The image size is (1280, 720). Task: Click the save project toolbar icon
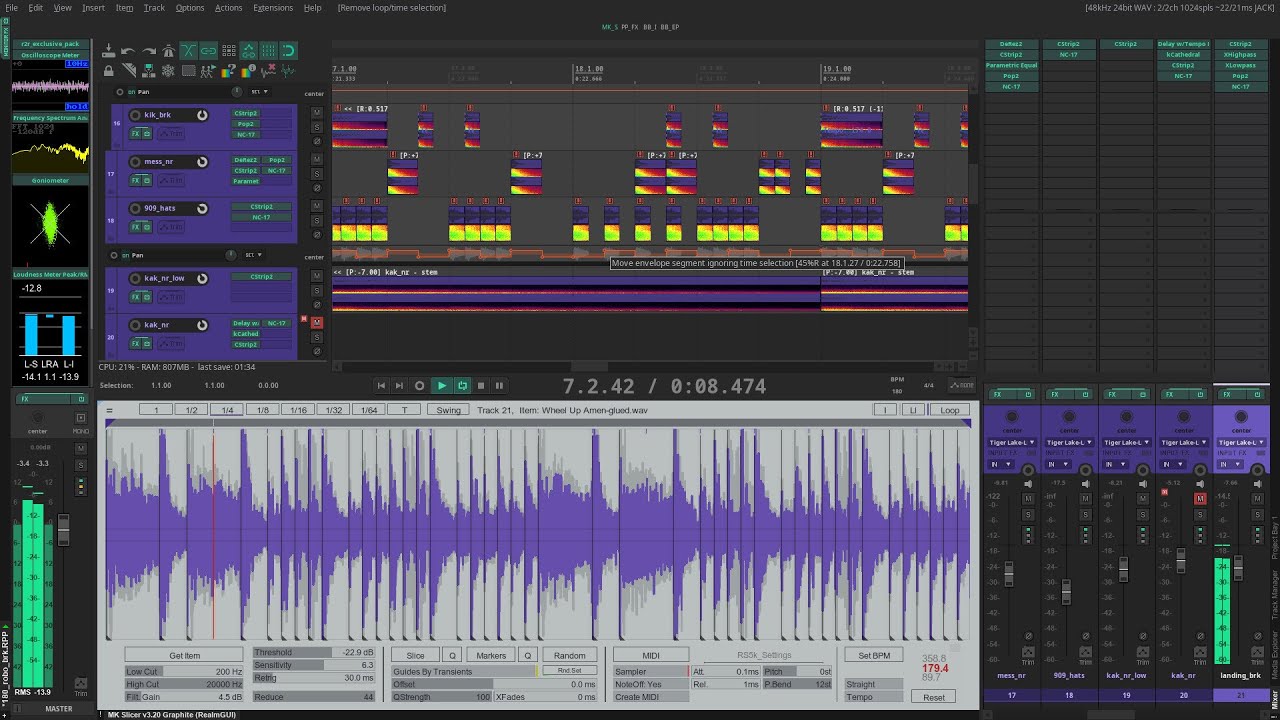(x=108, y=50)
